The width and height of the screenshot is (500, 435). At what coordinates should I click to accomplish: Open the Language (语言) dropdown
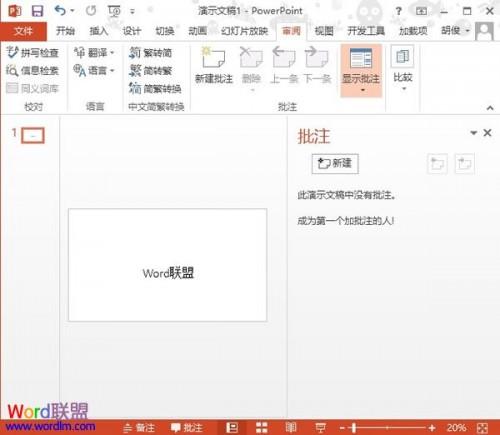pyautogui.click(x=94, y=70)
